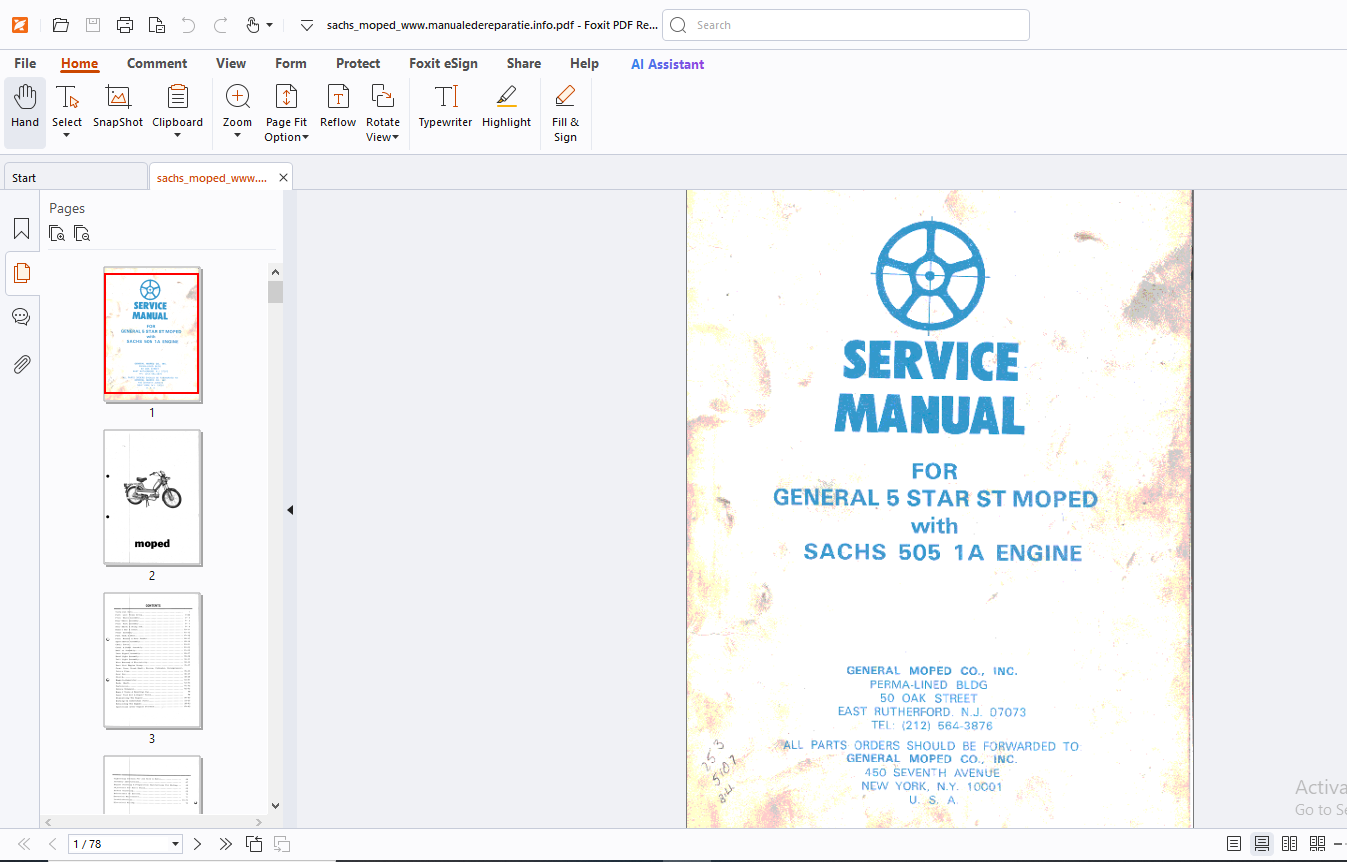The height and width of the screenshot is (862, 1347).
Task: Open the Foxit eSign tab
Action: tap(443, 63)
